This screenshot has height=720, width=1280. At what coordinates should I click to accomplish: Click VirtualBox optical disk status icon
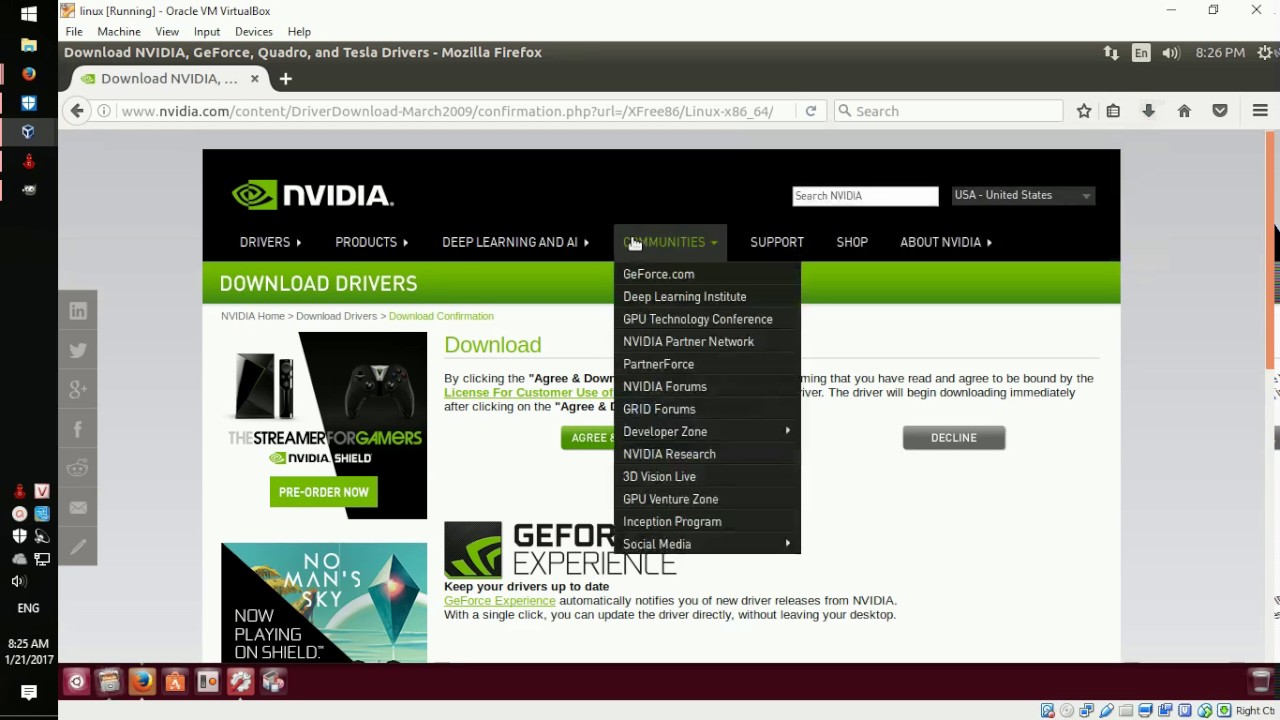[x=1067, y=711]
